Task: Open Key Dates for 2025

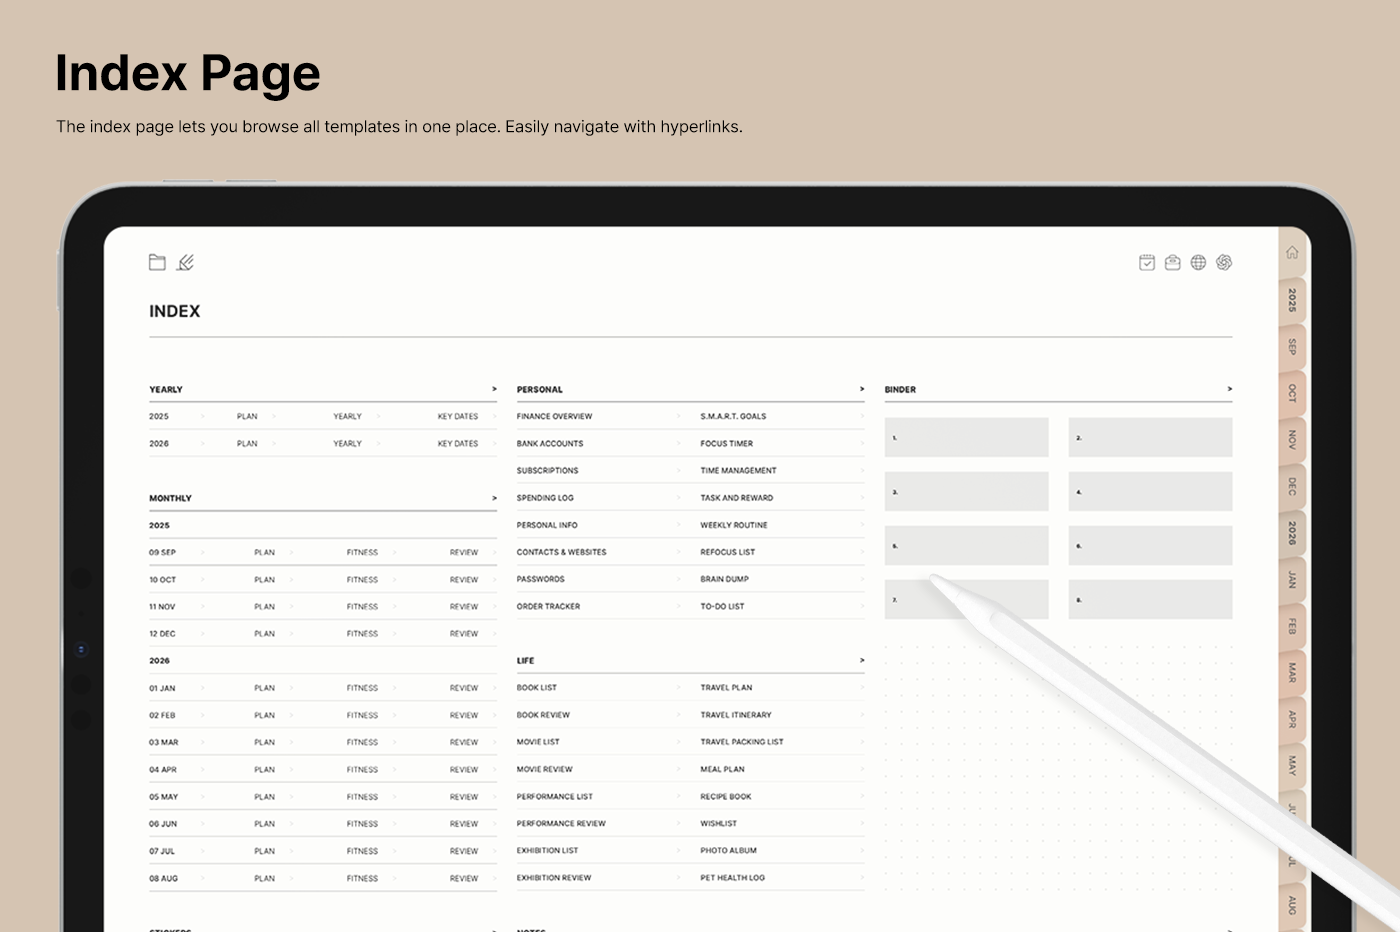Action: (458, 416)
